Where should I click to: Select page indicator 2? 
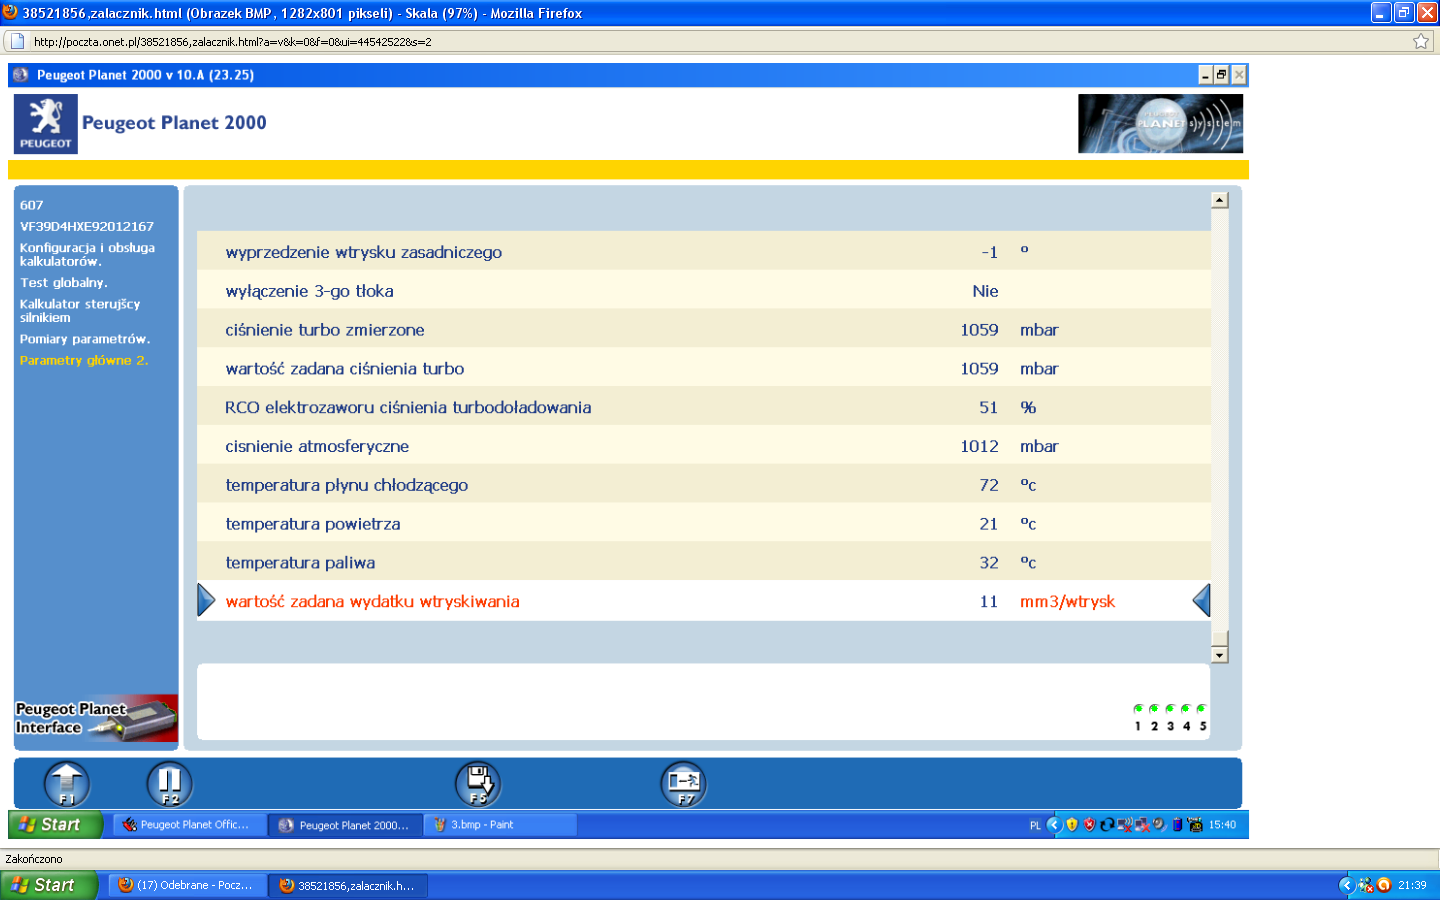pyautogui.click(x=1154, y=717)
